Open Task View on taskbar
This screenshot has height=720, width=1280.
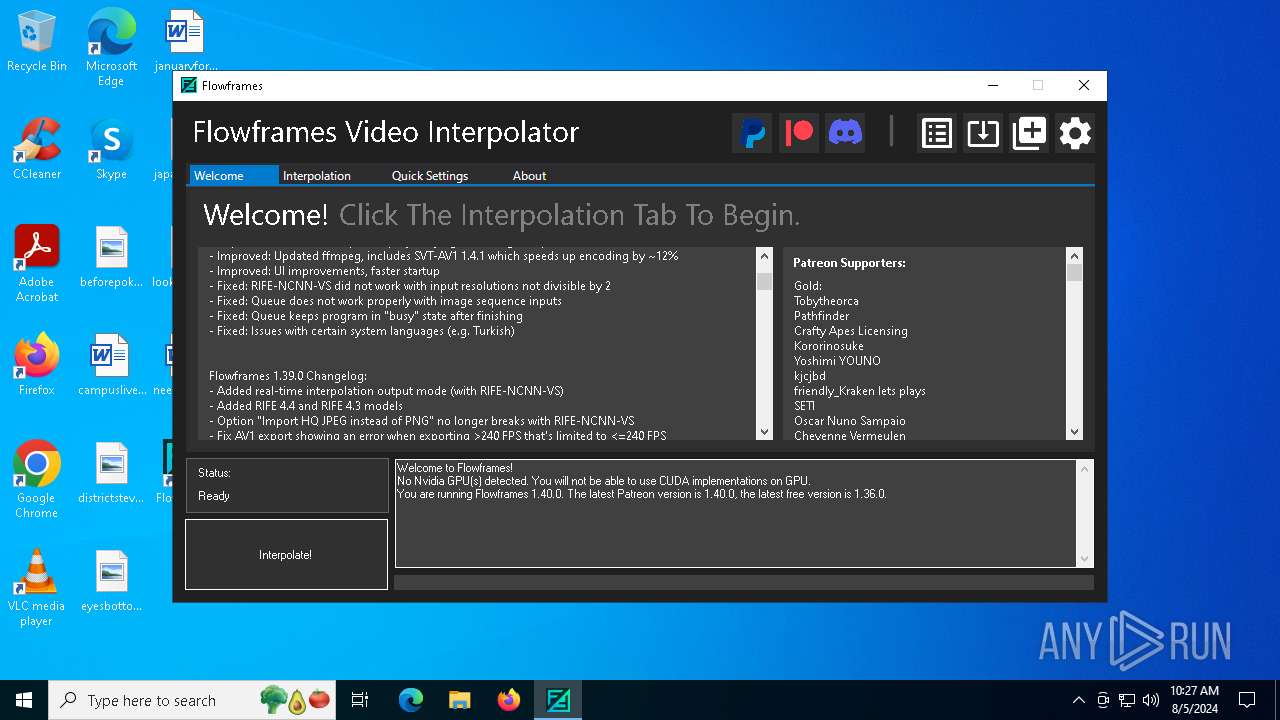360,700
